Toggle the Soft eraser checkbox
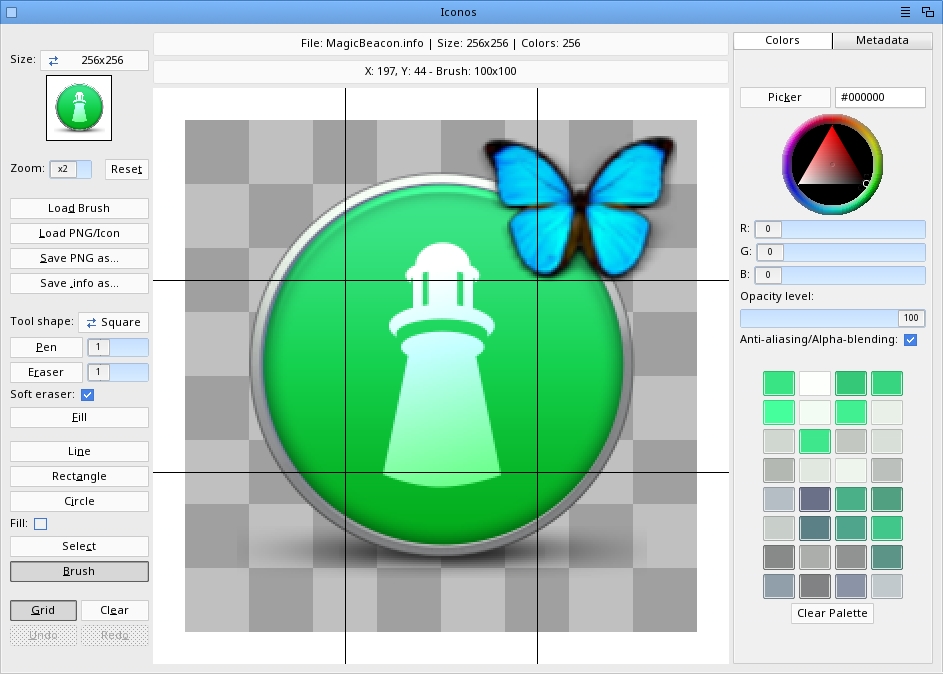 pos(87,395)
